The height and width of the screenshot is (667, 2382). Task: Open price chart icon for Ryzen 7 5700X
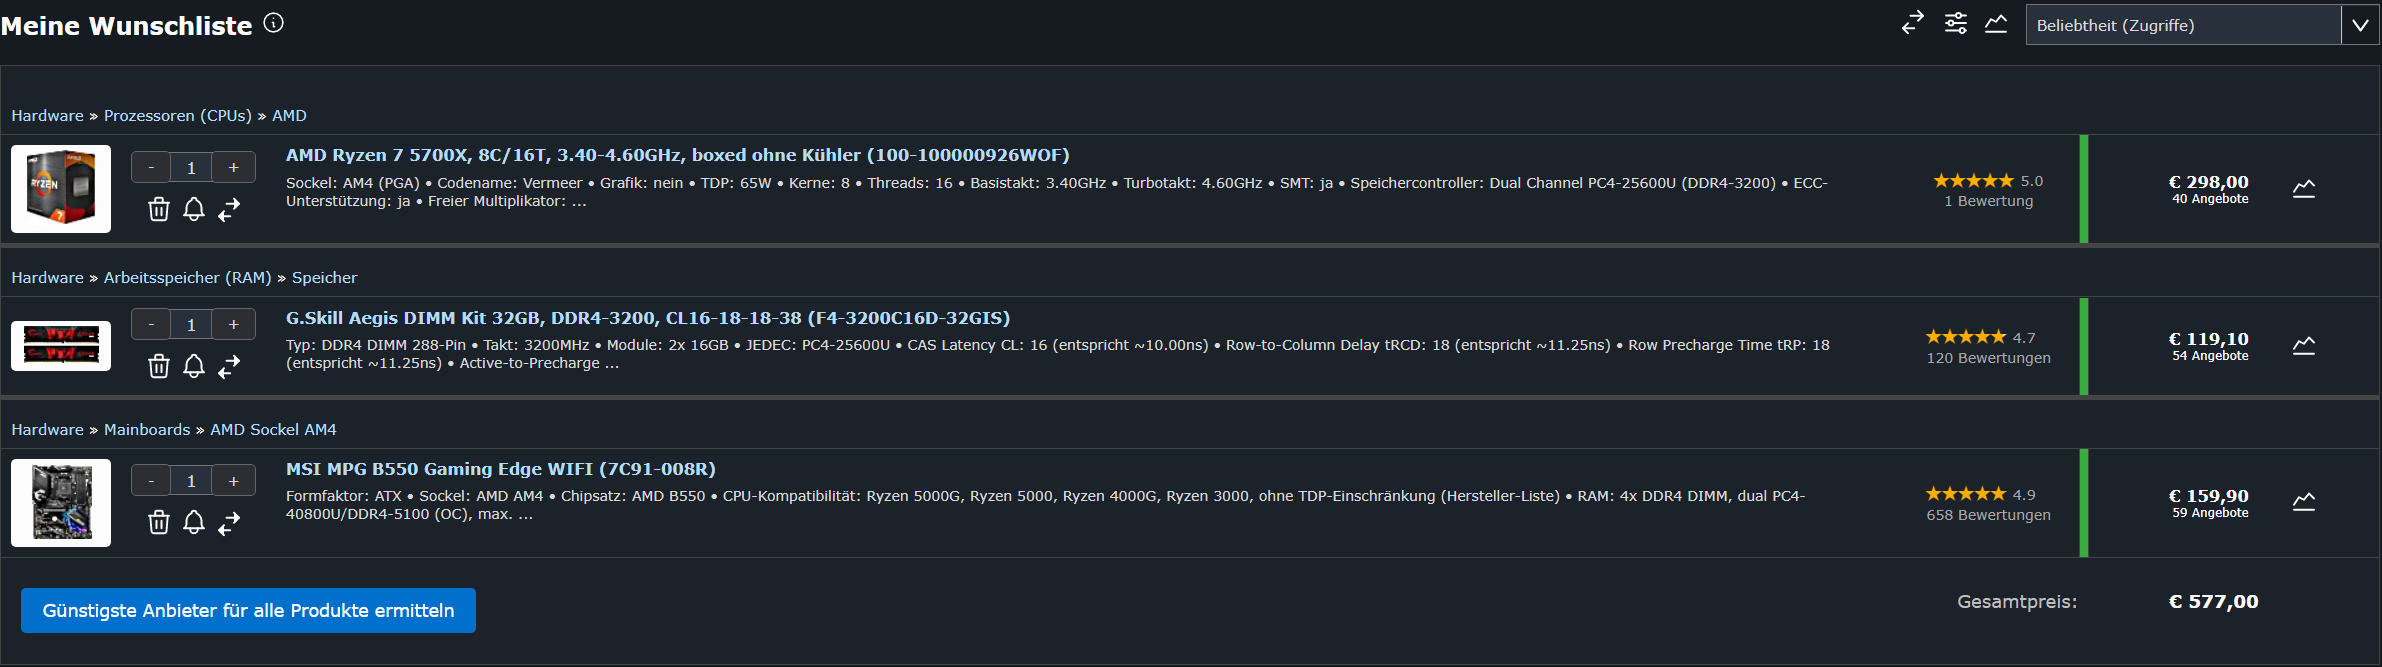click(2304, 188)
